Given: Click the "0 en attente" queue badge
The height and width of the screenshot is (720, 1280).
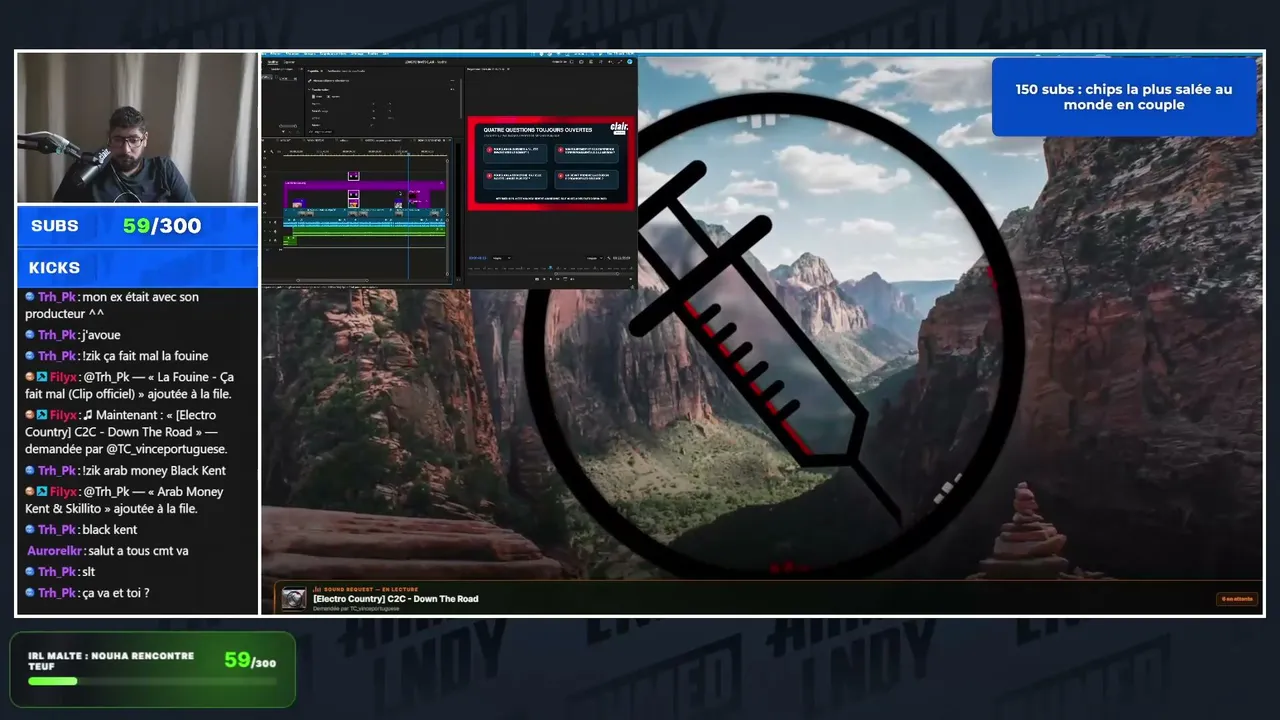Looking at the screenshot, I should (x=1236, y=599).
